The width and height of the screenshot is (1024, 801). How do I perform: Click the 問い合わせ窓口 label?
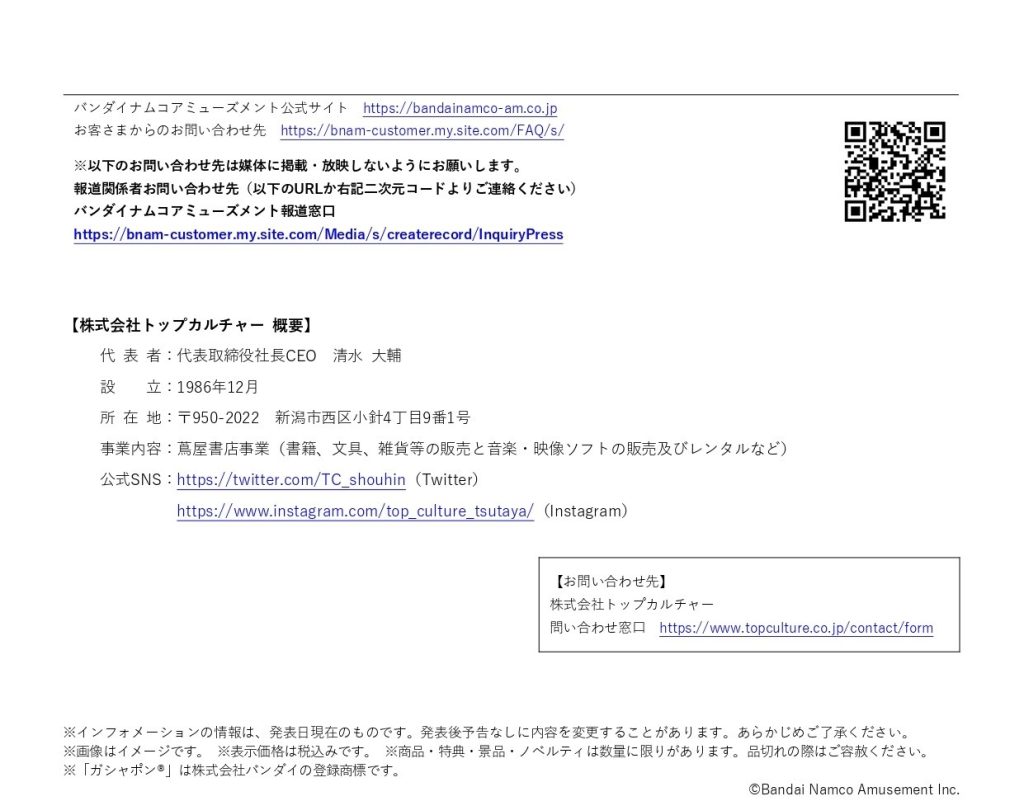click(598, 627)
